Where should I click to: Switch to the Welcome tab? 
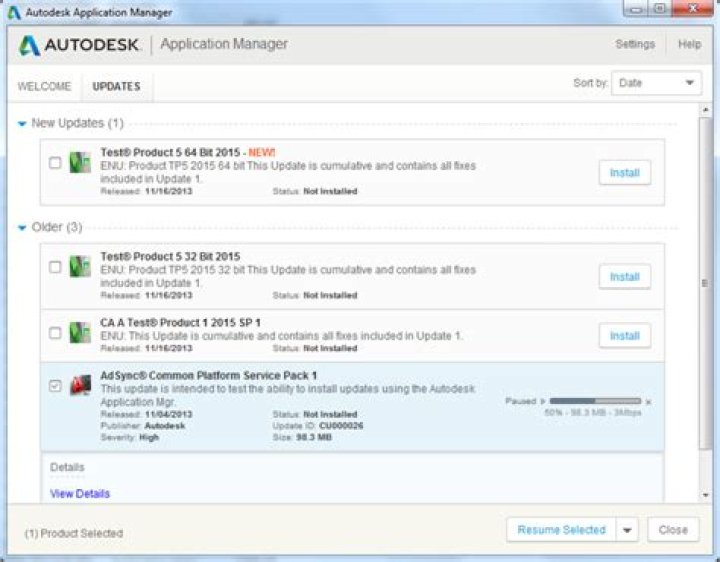click(x=45, y=86)
